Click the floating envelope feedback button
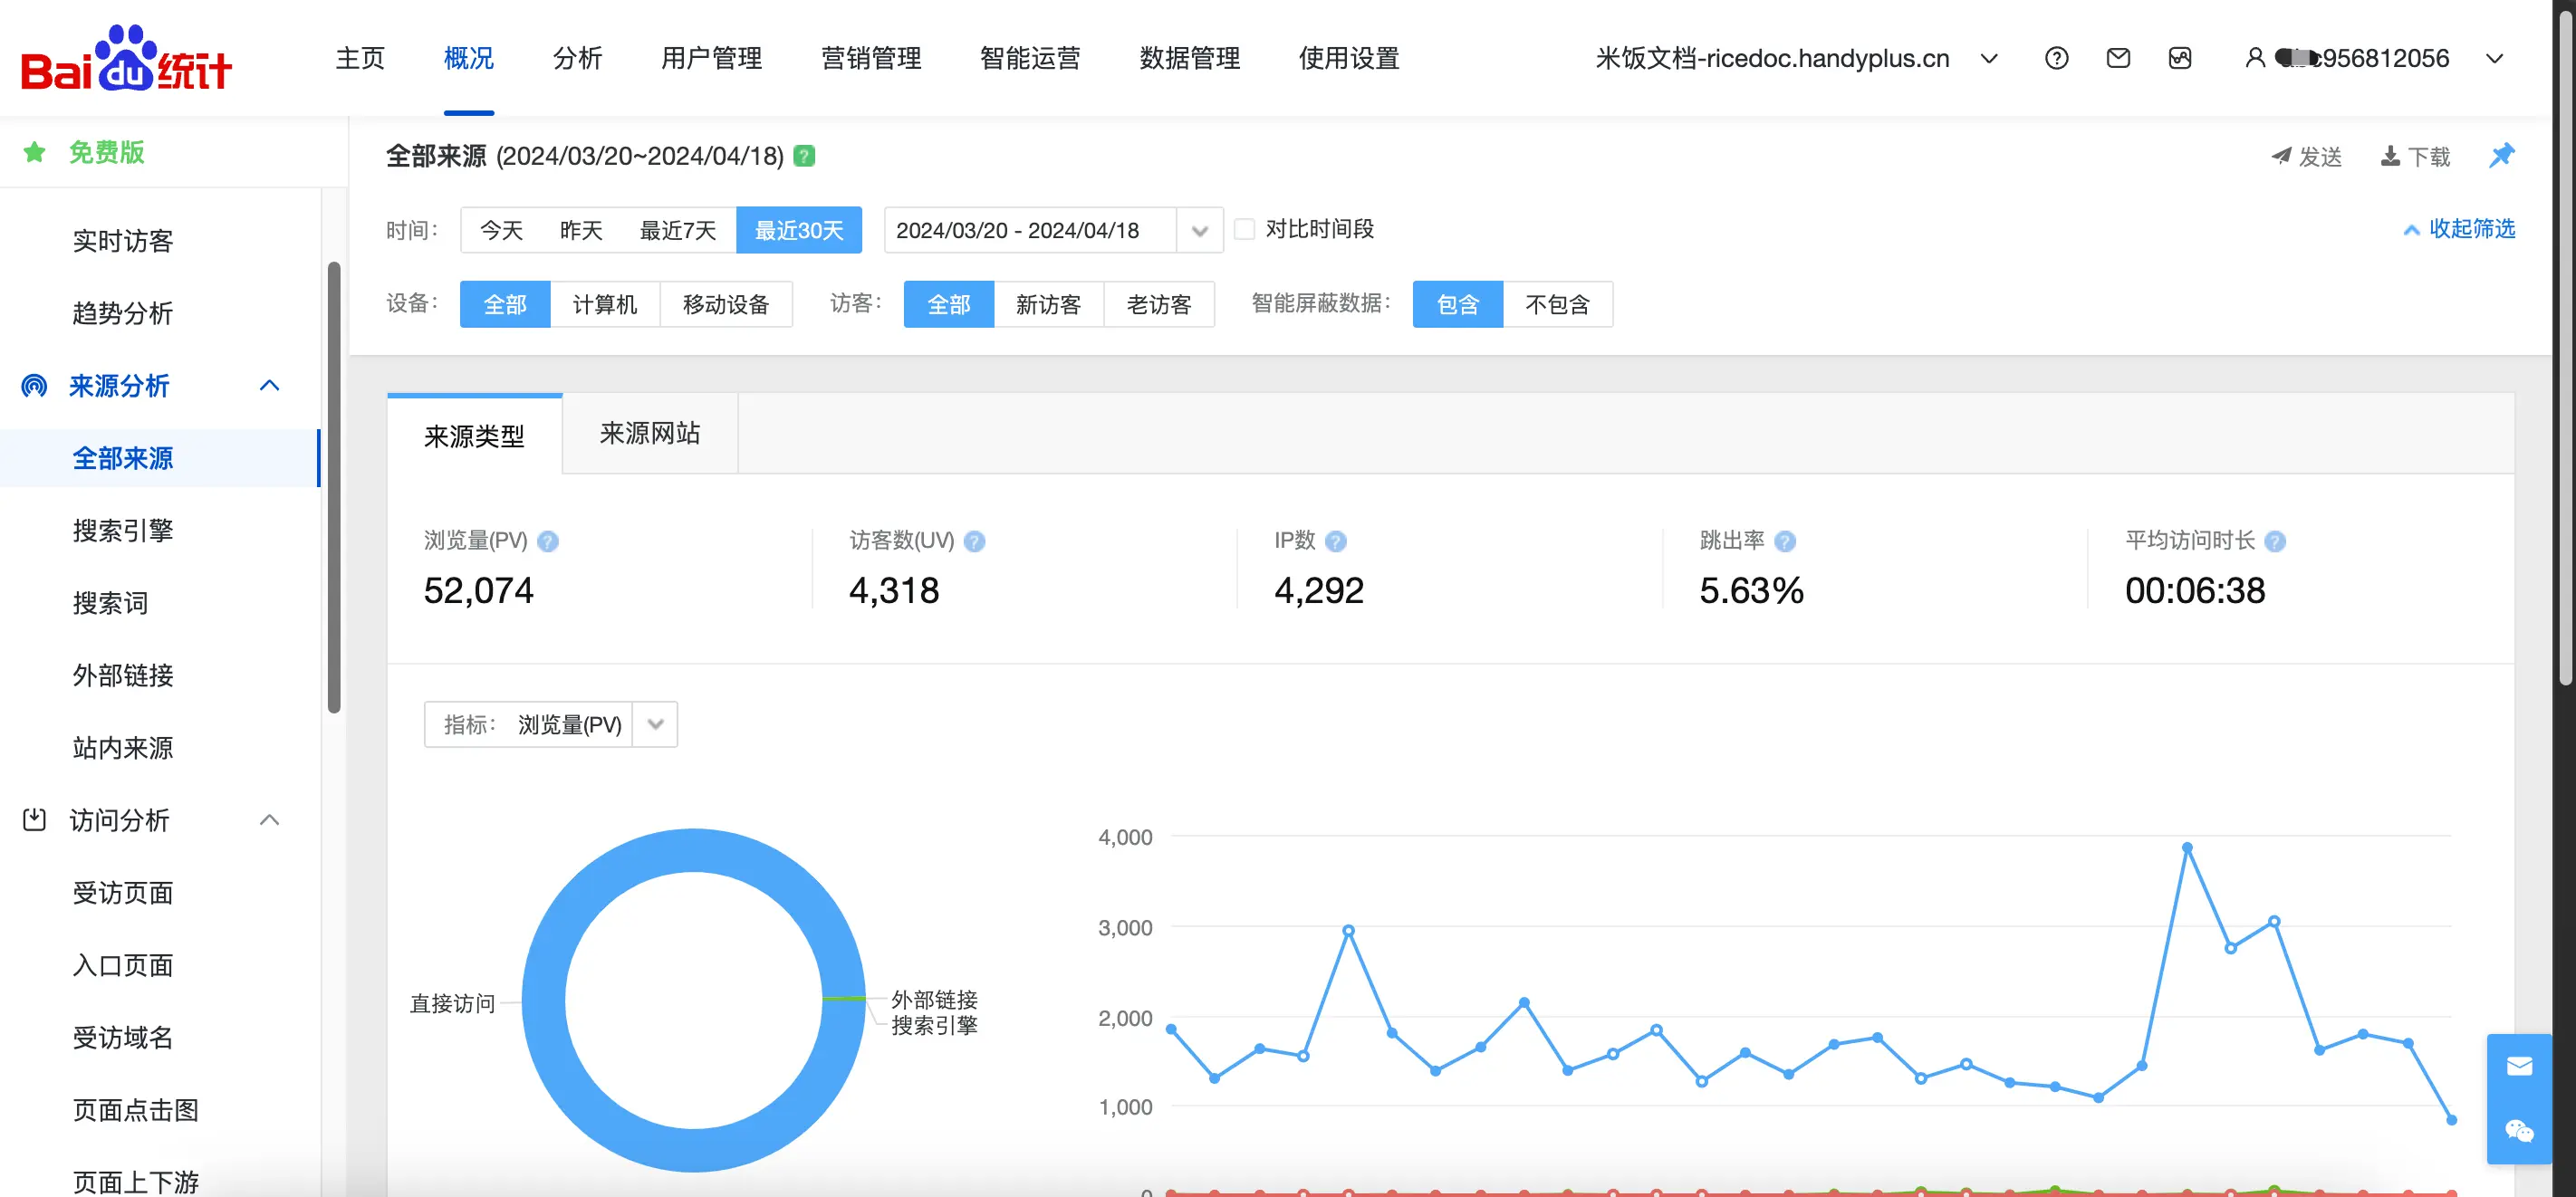Viewport: 2576px width, 1197px height. 2519,1066
